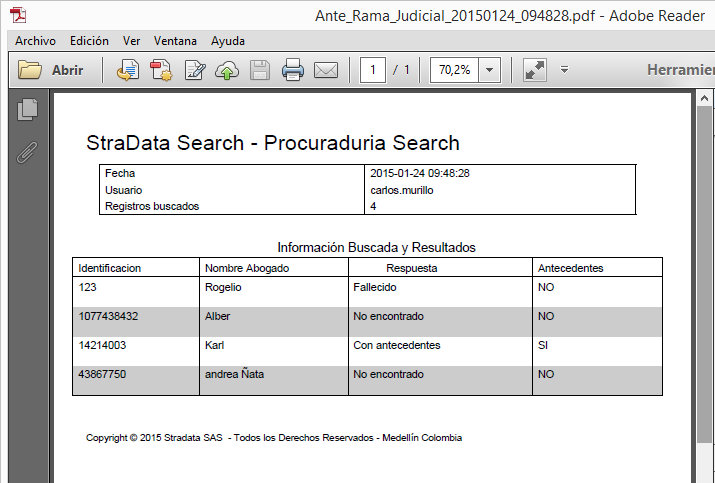Click the username carlos.murillo

(401, 190)
